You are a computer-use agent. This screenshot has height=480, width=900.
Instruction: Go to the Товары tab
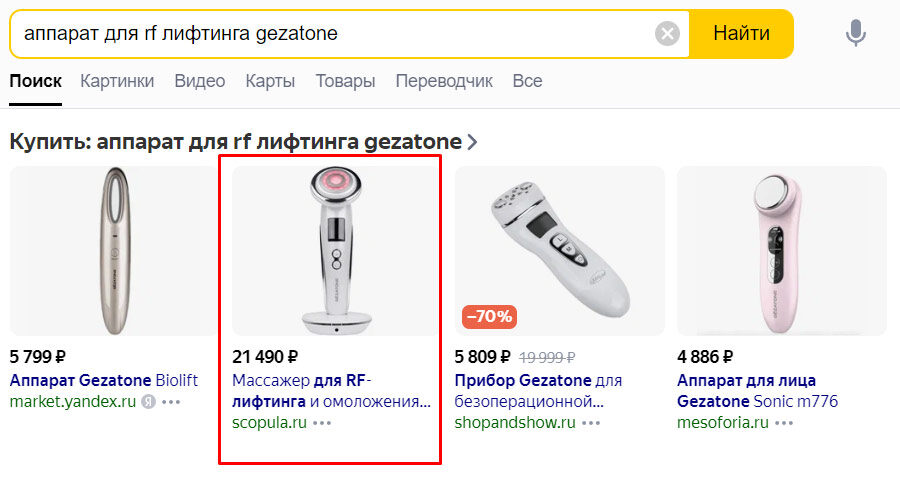(345, 81)
